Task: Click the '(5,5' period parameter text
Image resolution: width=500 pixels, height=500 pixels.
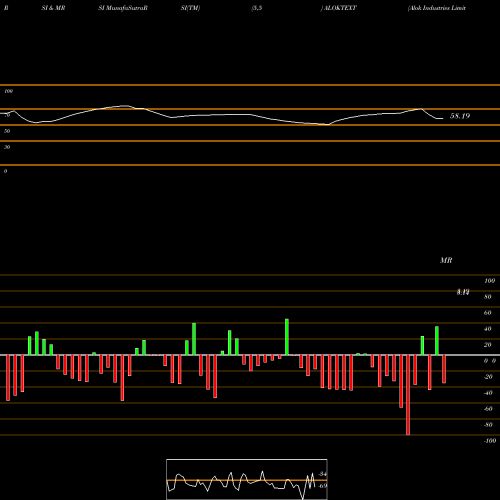Action: (x=257, y=8)
